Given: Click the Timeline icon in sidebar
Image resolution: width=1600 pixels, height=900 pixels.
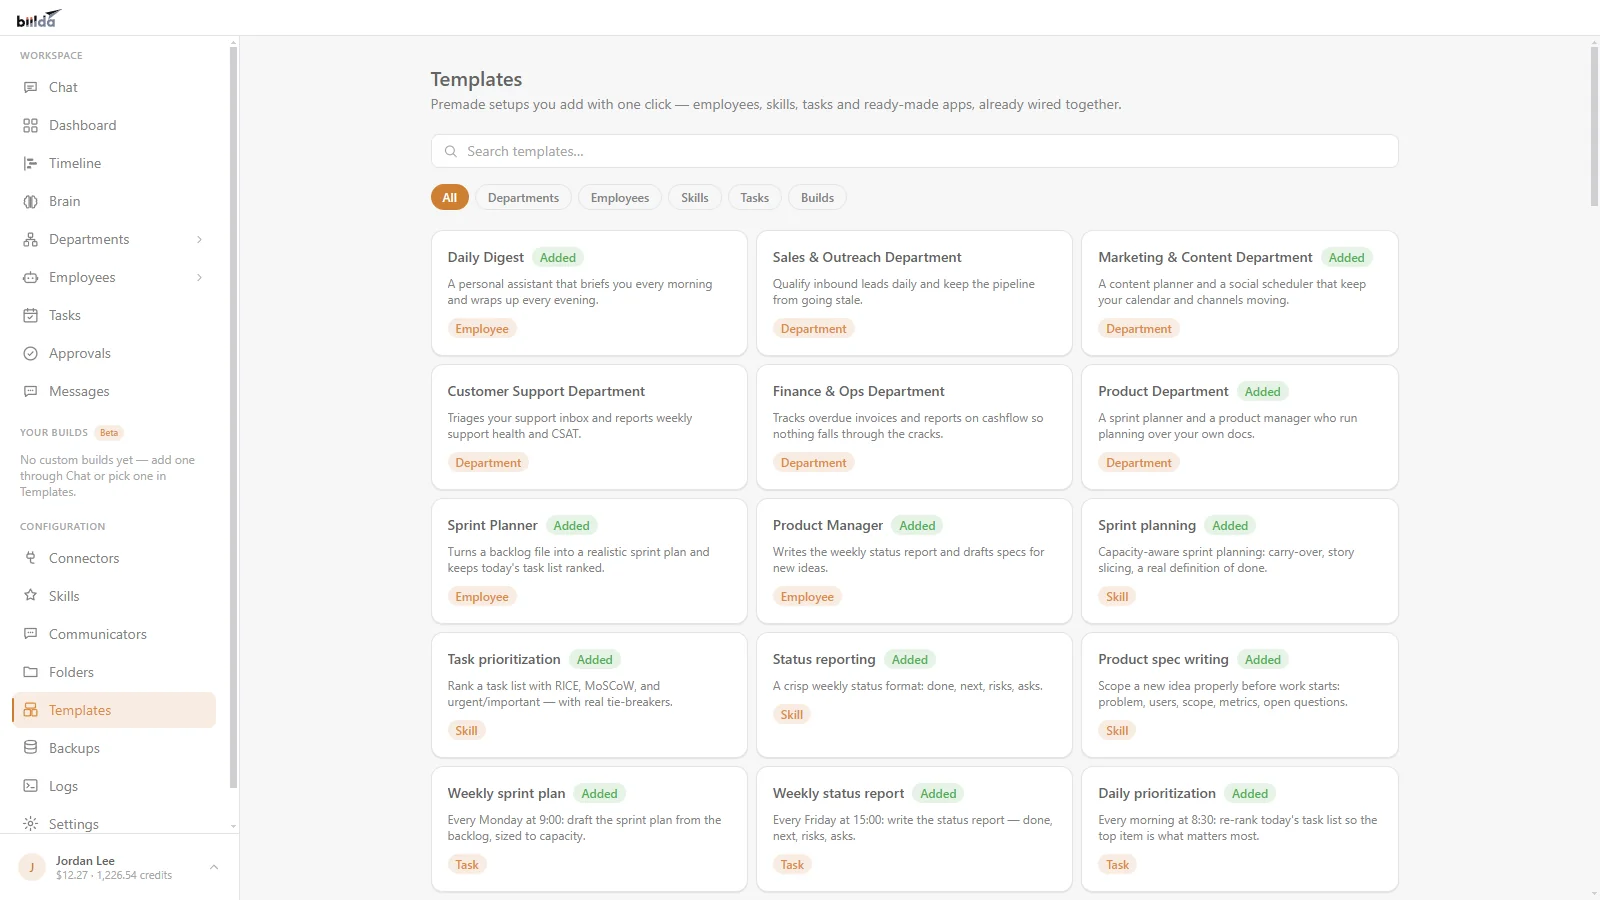Looking at the screenshot, I should click(30, 163).
